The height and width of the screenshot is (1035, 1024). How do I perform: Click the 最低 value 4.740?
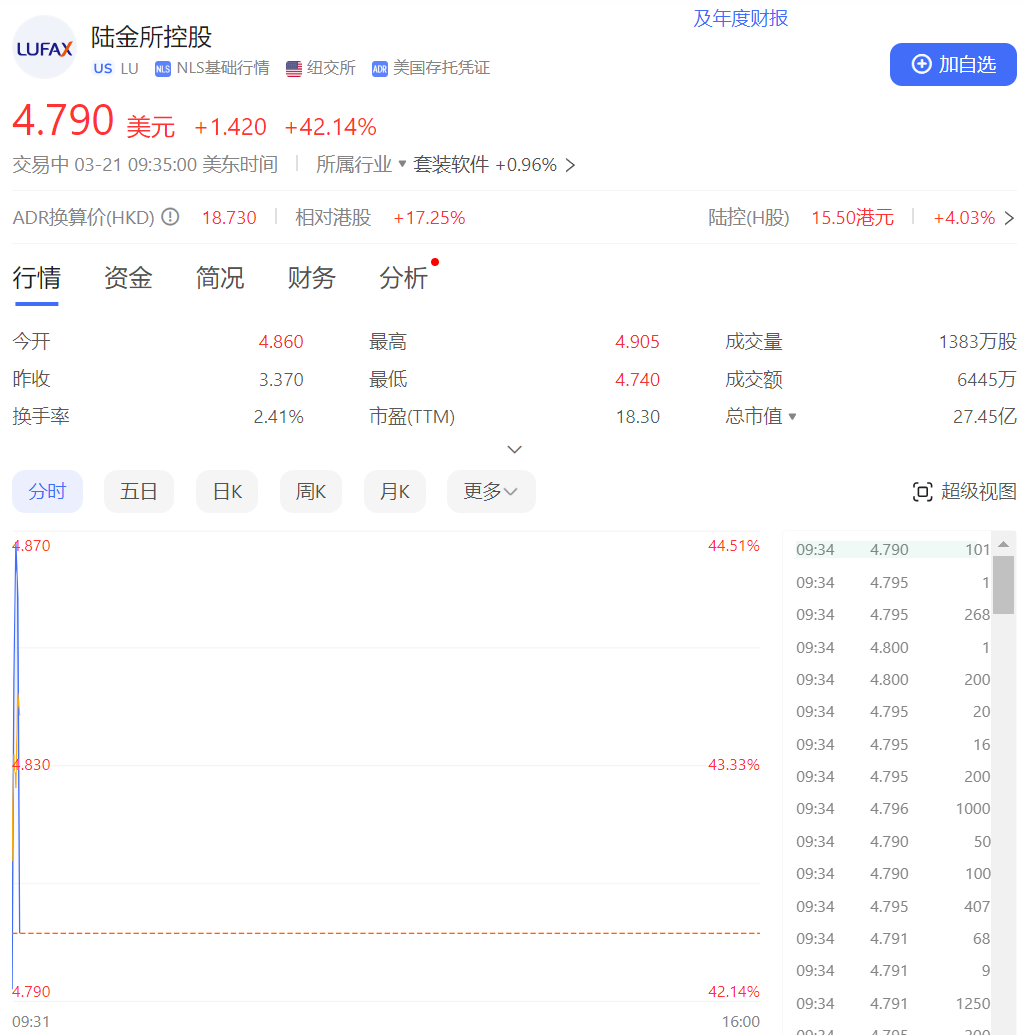(x=637, y=380)
